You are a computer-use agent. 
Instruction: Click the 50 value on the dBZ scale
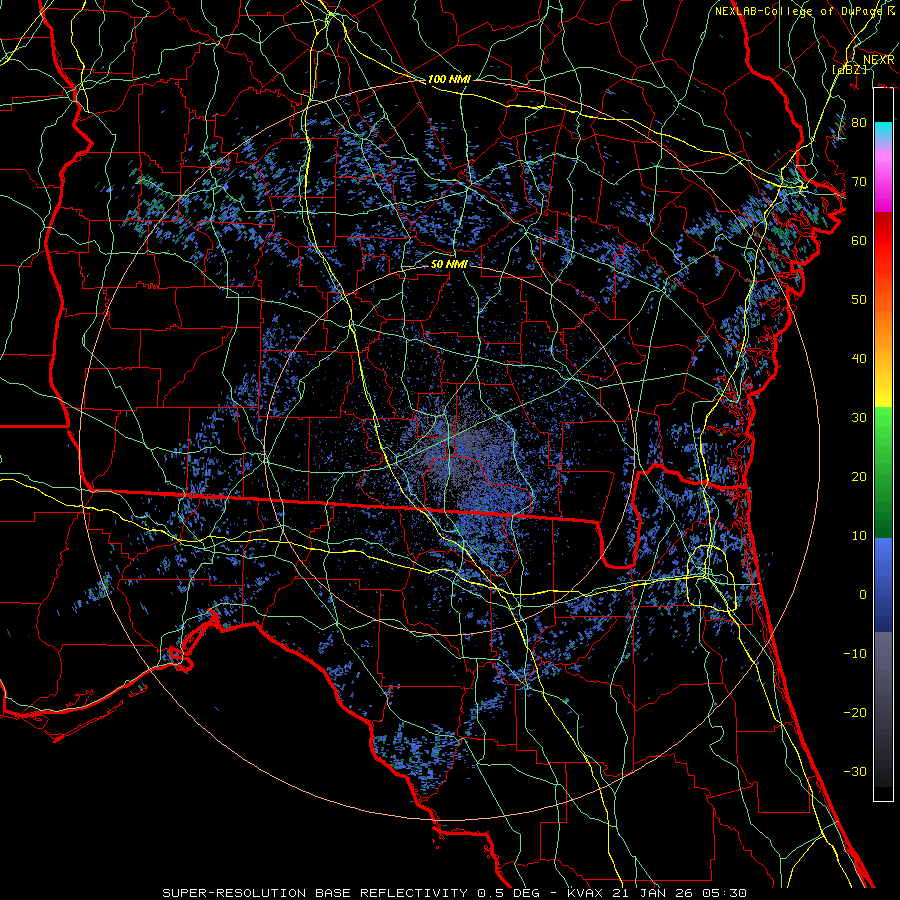(859, 300)
